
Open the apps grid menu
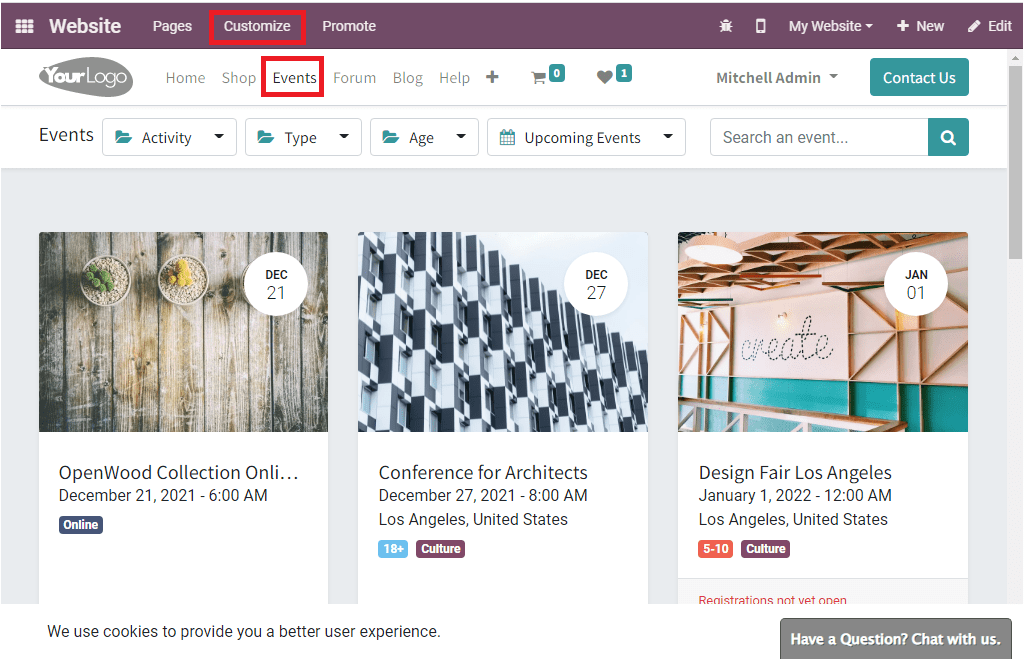coord(24,26)
